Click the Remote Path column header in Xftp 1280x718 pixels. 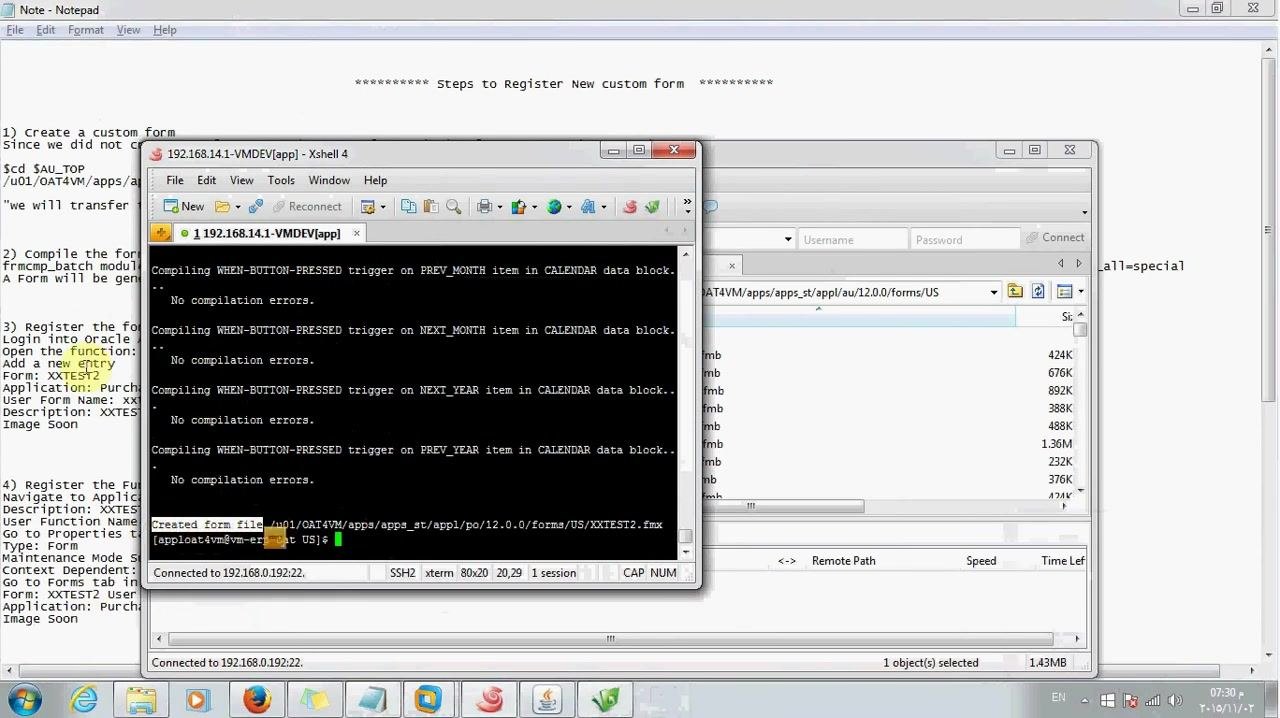coord(843,561)
